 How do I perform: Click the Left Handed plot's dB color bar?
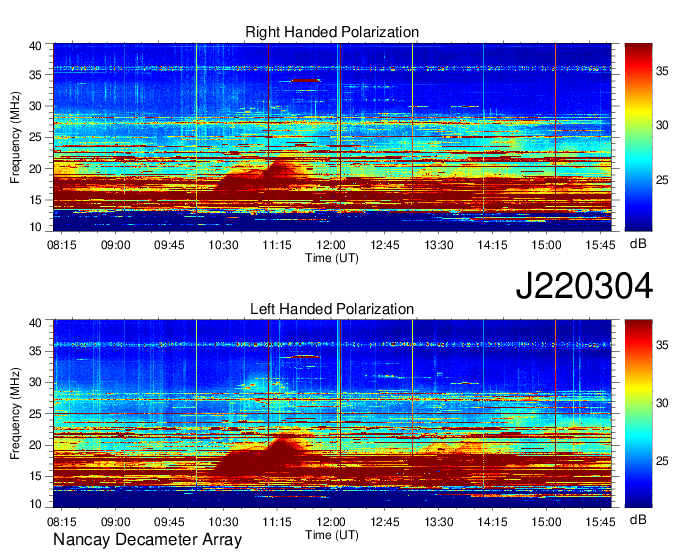click(x=638, y=414)
